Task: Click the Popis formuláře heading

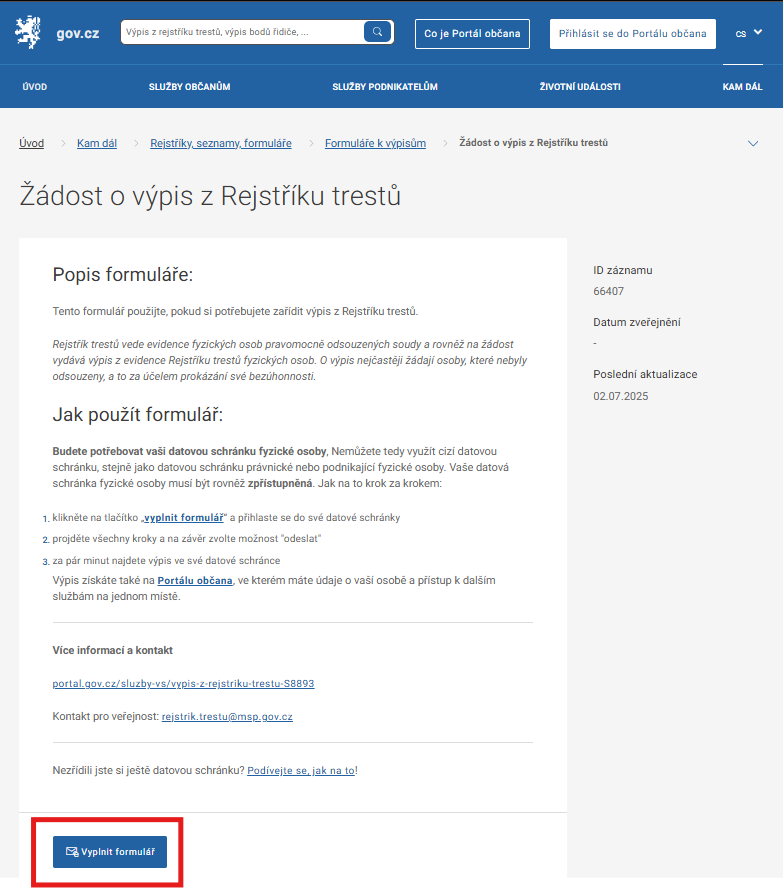Action: pyautogui.click(x=123, y=275)
